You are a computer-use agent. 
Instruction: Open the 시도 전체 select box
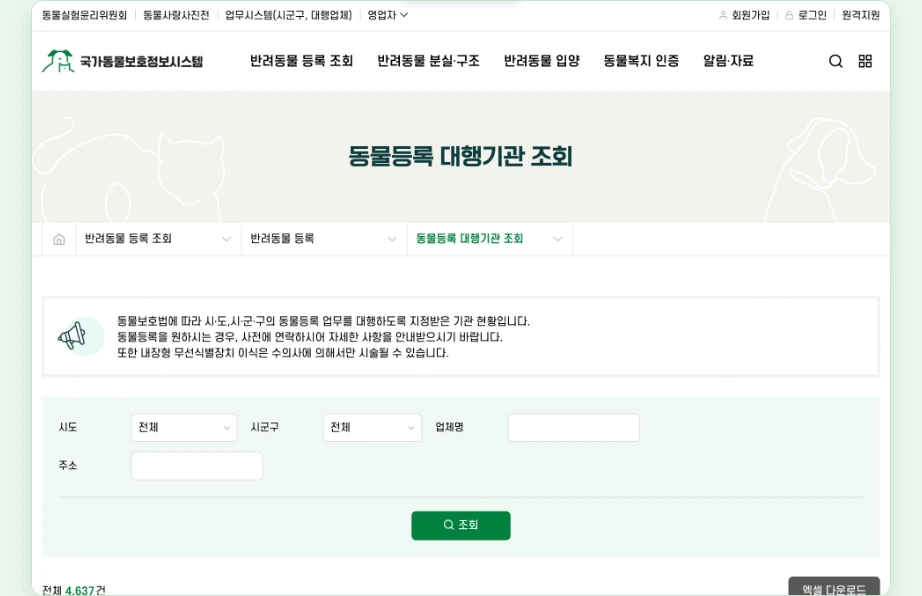point(183,427)
